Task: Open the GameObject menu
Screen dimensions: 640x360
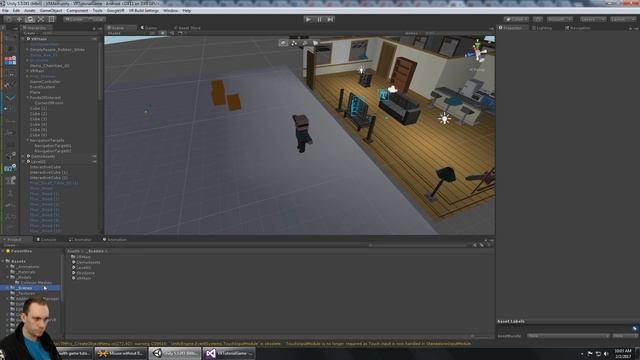Action: (51, 11)
